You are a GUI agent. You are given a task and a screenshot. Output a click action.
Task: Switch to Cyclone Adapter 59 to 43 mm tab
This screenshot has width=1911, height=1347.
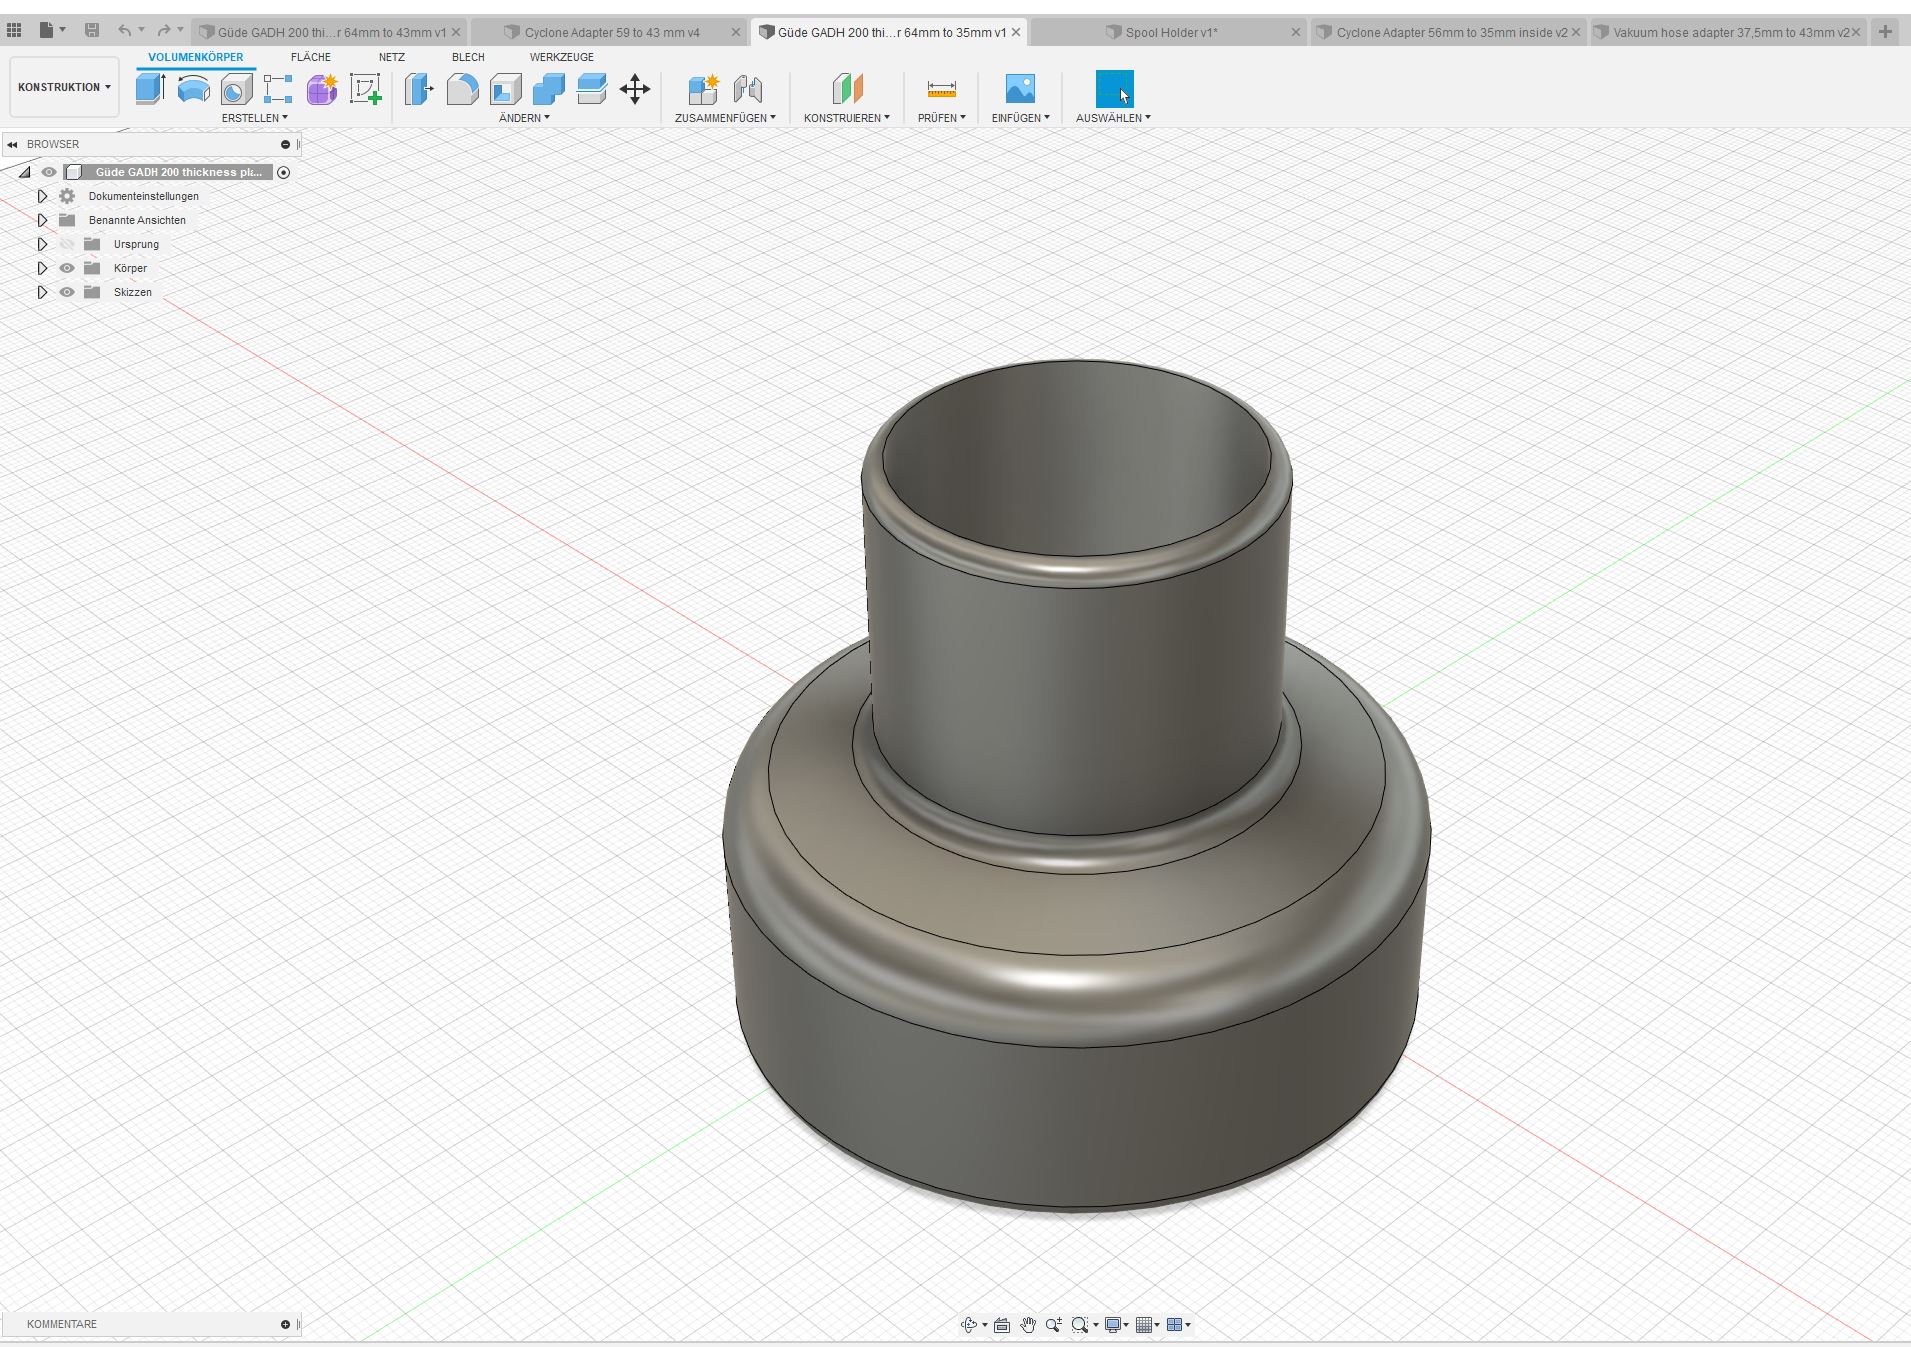pos(611,32)
